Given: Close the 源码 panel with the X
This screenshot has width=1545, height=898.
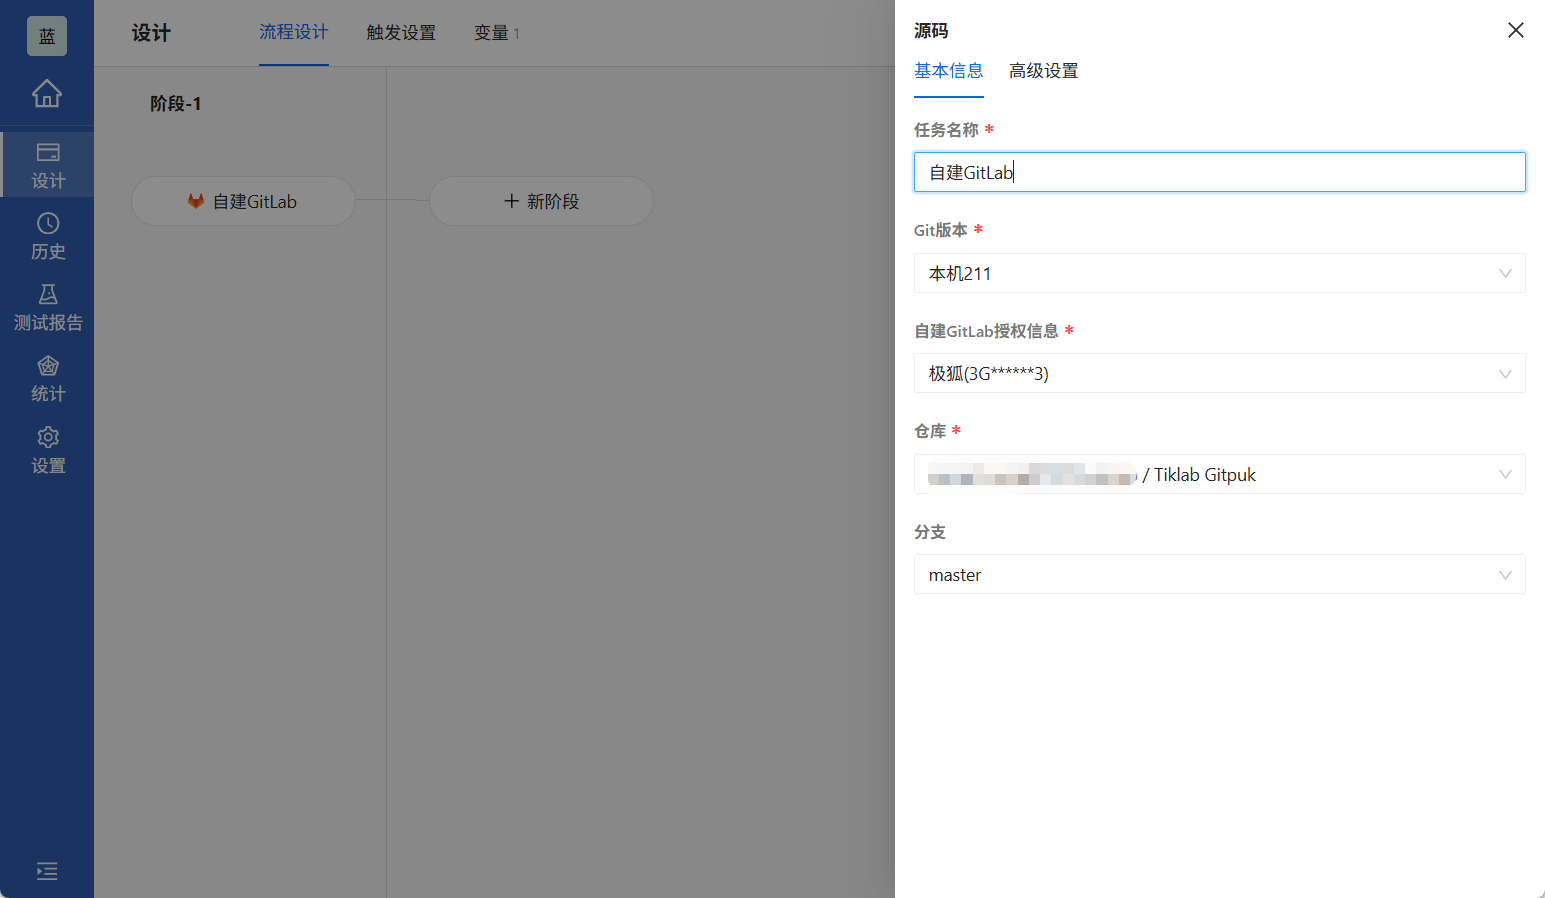Looking at the screenshot, I should [x=1515, y=30].
